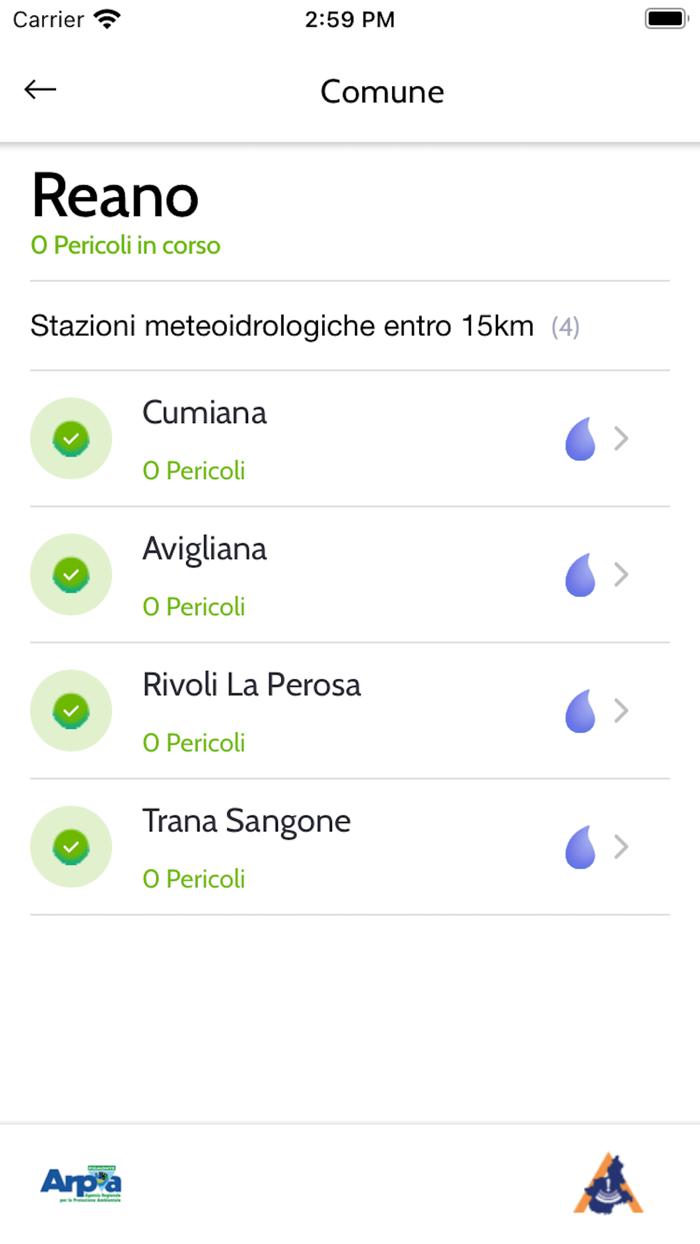This screenshot has width=700, height=1244.
Task: Tap the green checkmark beside Trana Sangone
Action: pyautogui.click(x=71, y=847)
